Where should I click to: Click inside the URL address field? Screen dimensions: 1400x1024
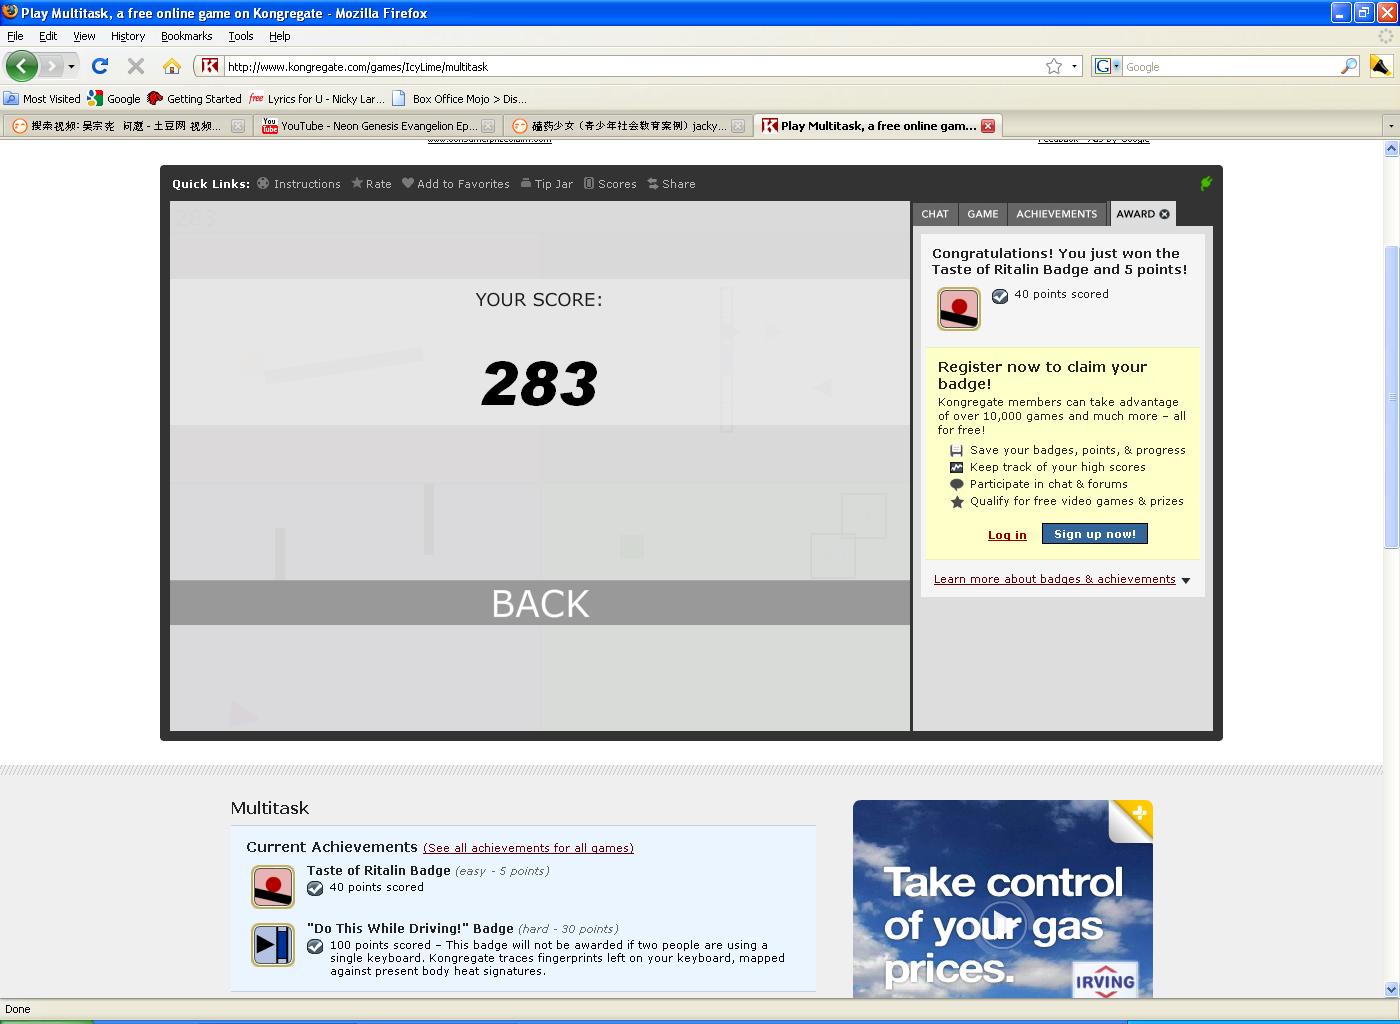630,66
